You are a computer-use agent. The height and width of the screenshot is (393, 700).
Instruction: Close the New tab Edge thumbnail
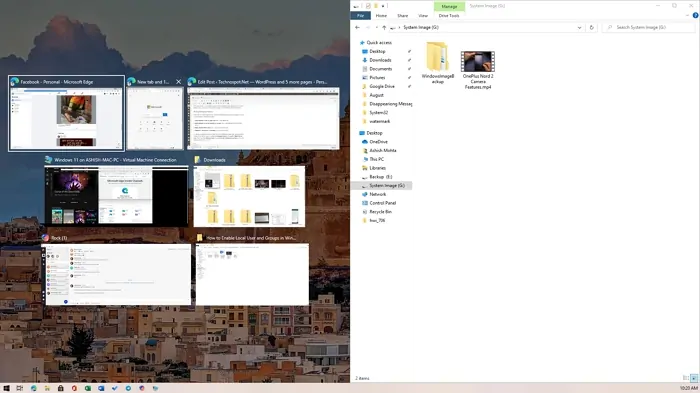(179, 82)
